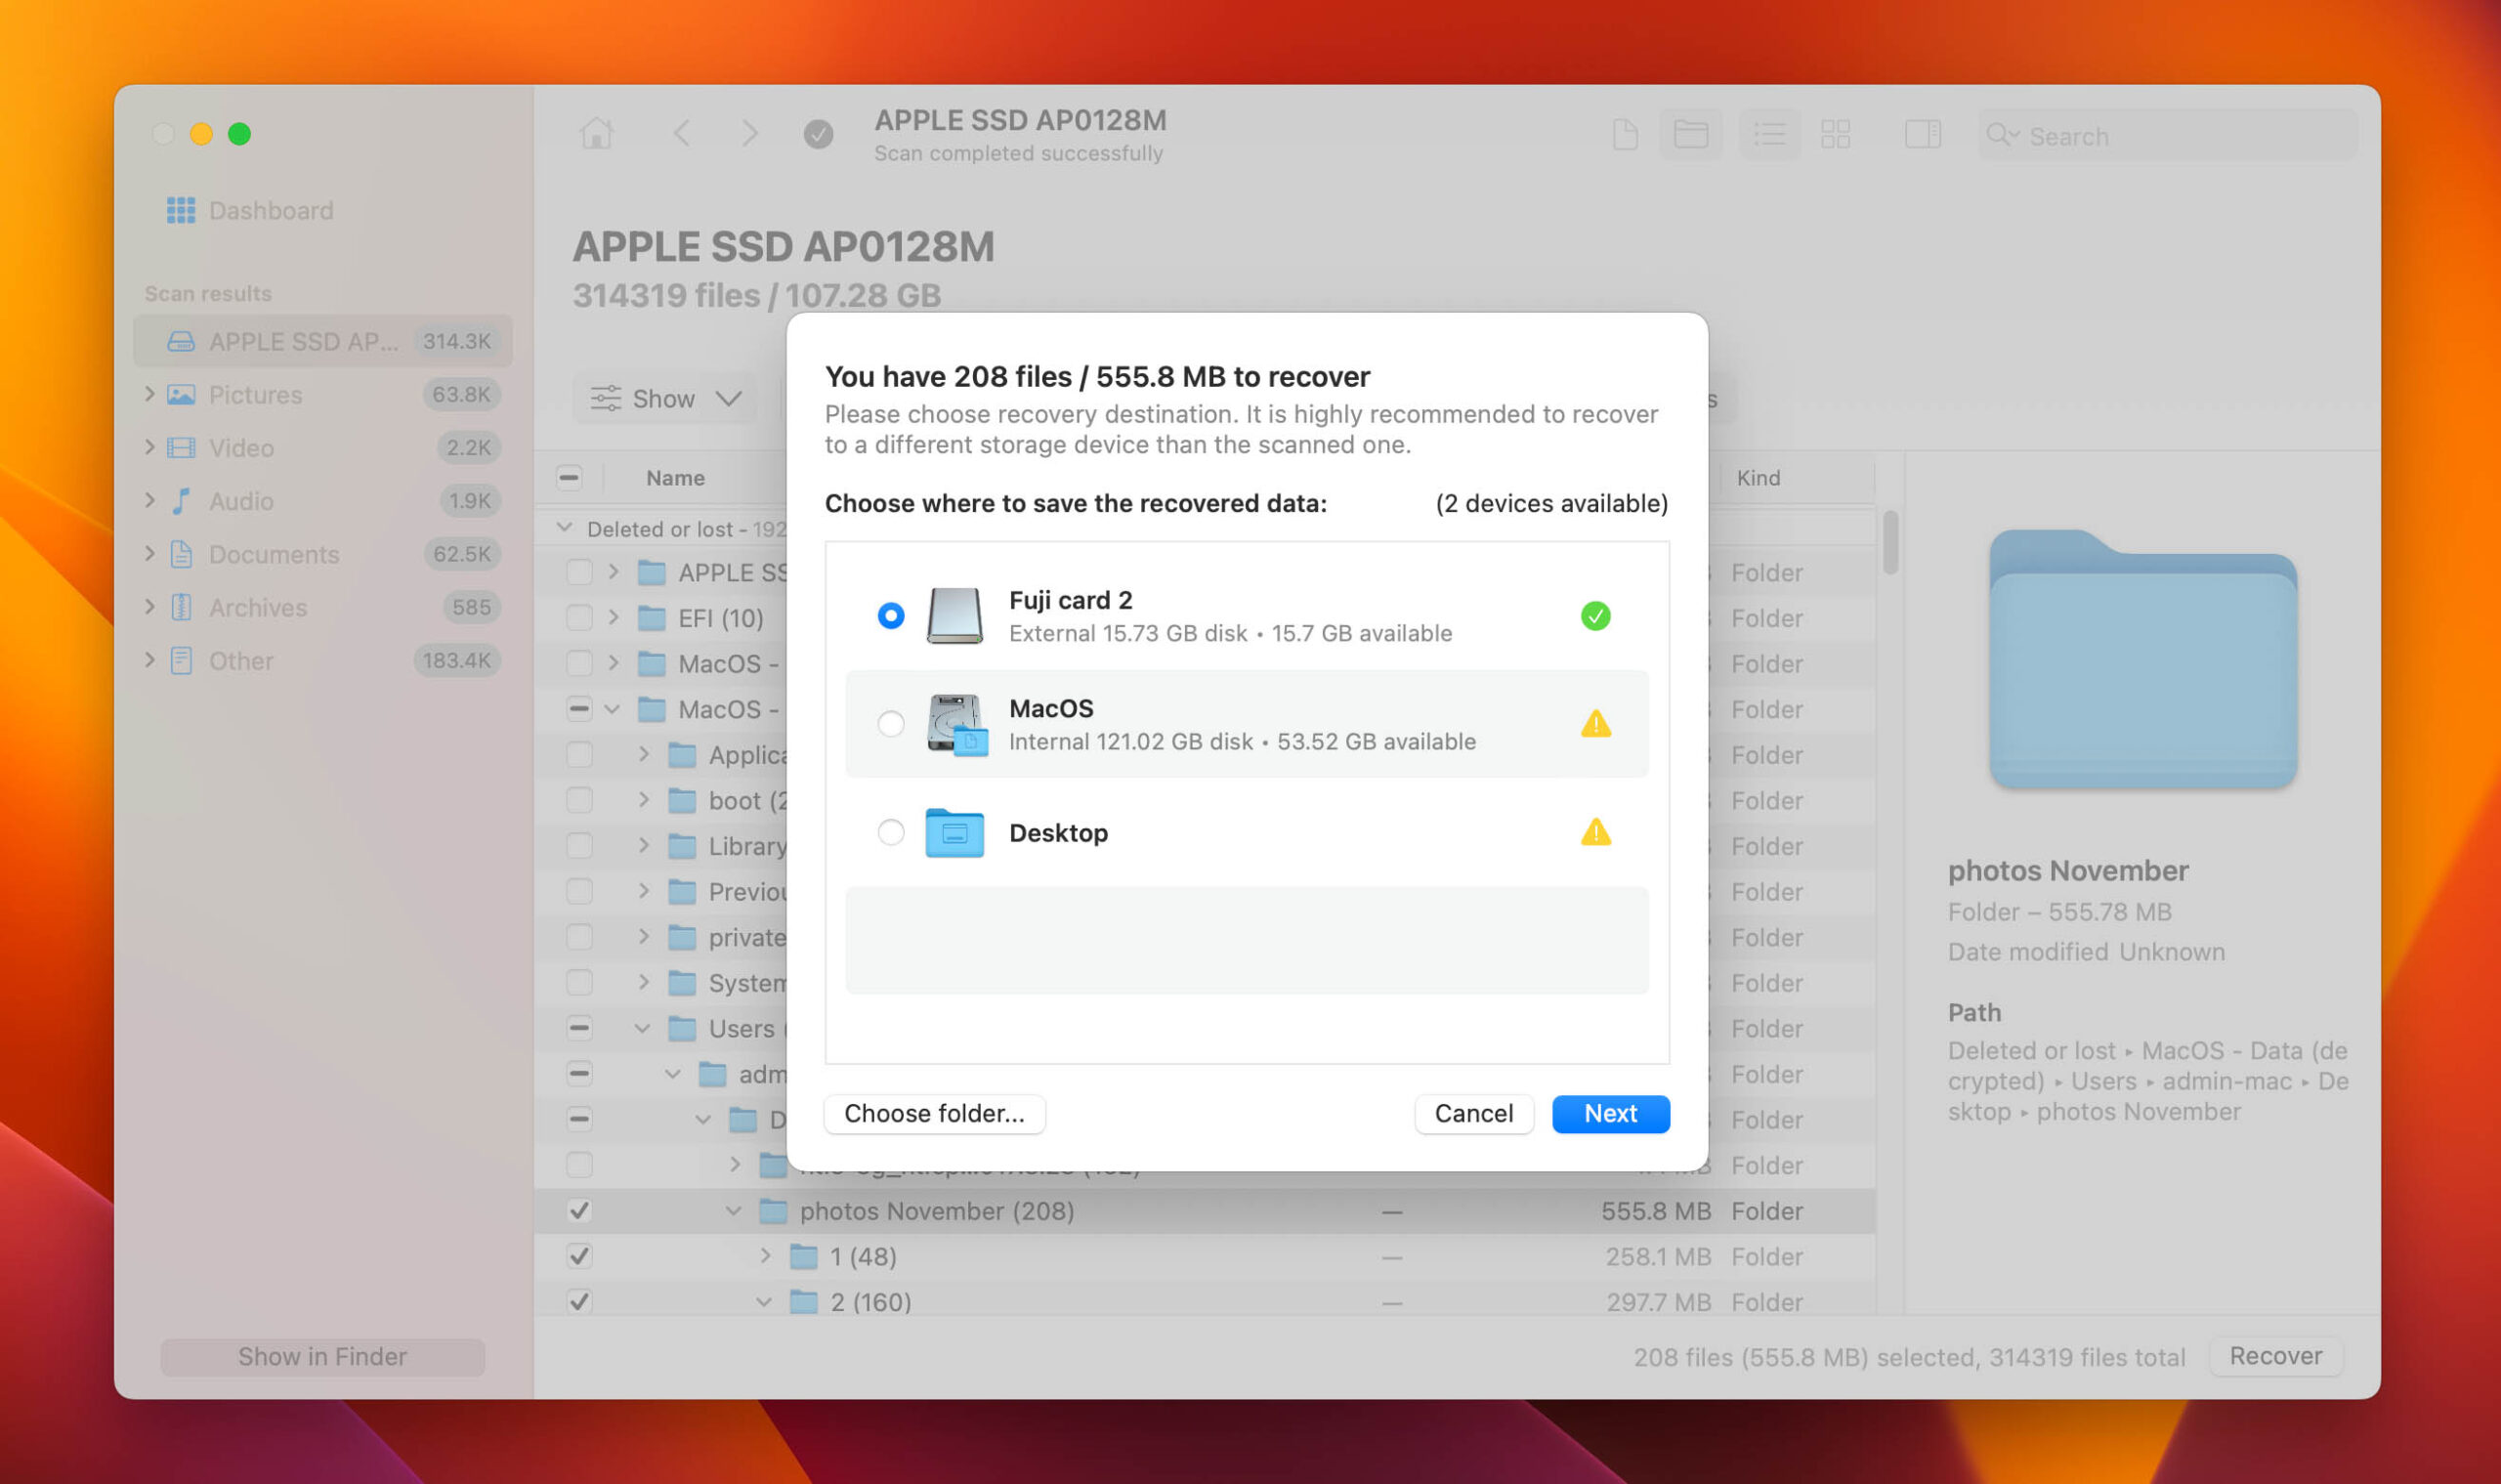
Task: Click in the Search field
Action: (x=2168, y=135)
